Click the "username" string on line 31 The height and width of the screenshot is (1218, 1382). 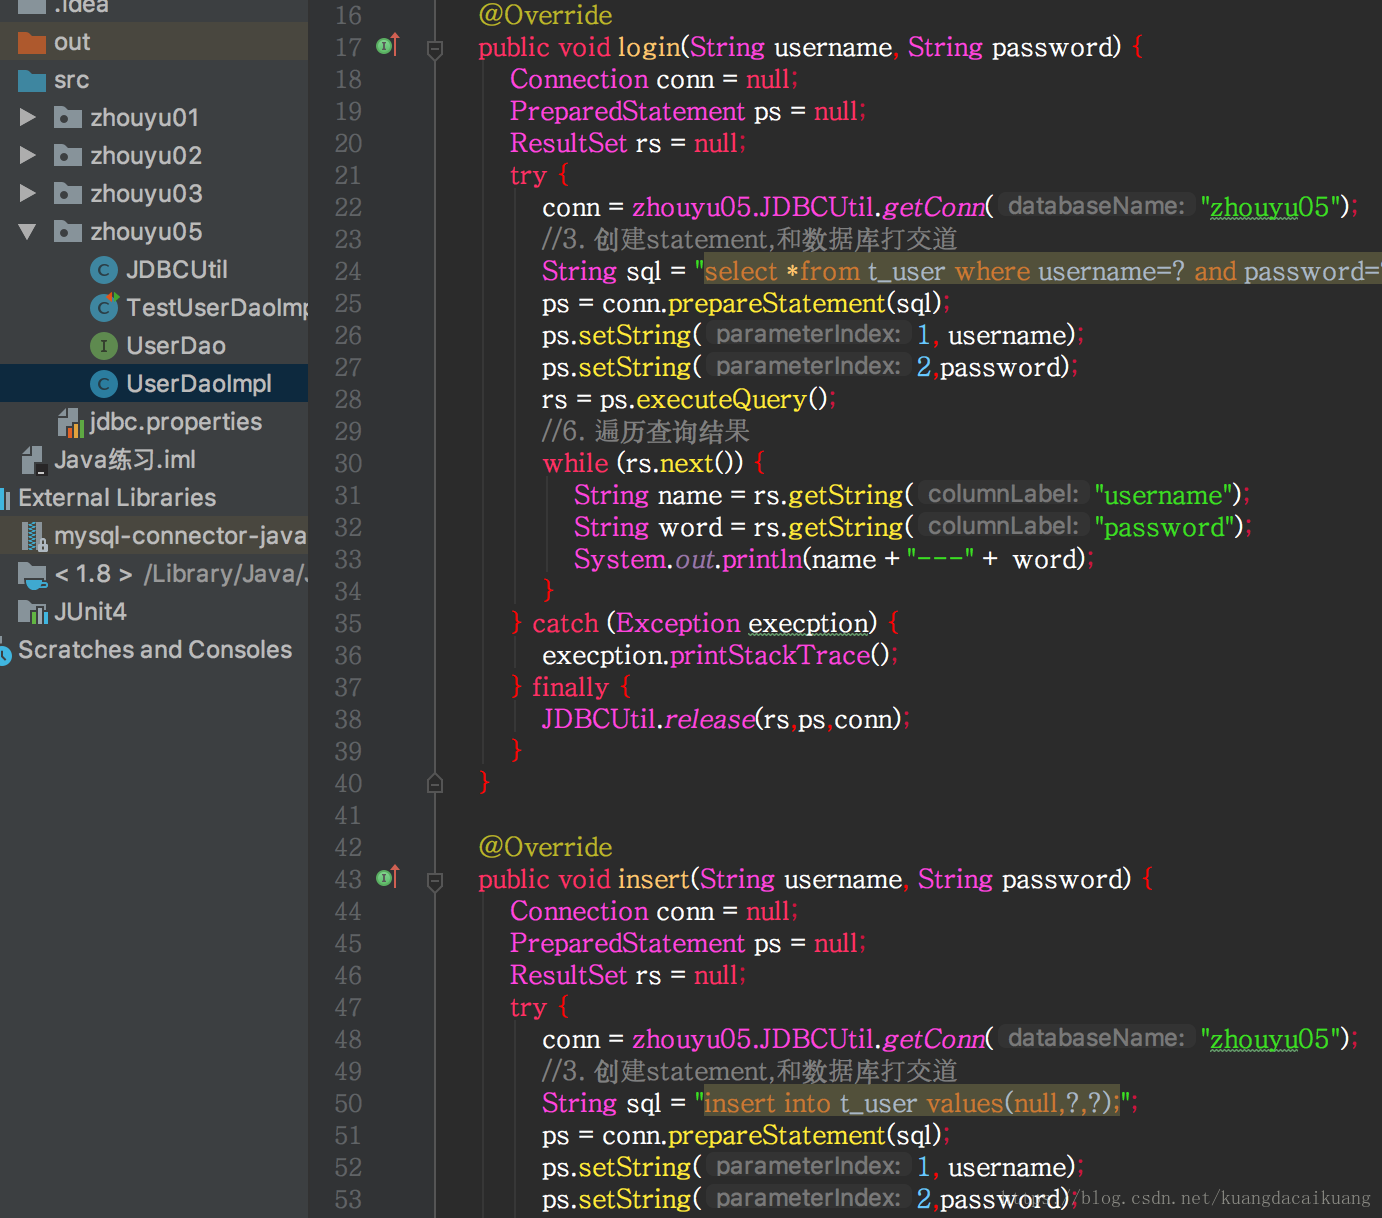1163,495
